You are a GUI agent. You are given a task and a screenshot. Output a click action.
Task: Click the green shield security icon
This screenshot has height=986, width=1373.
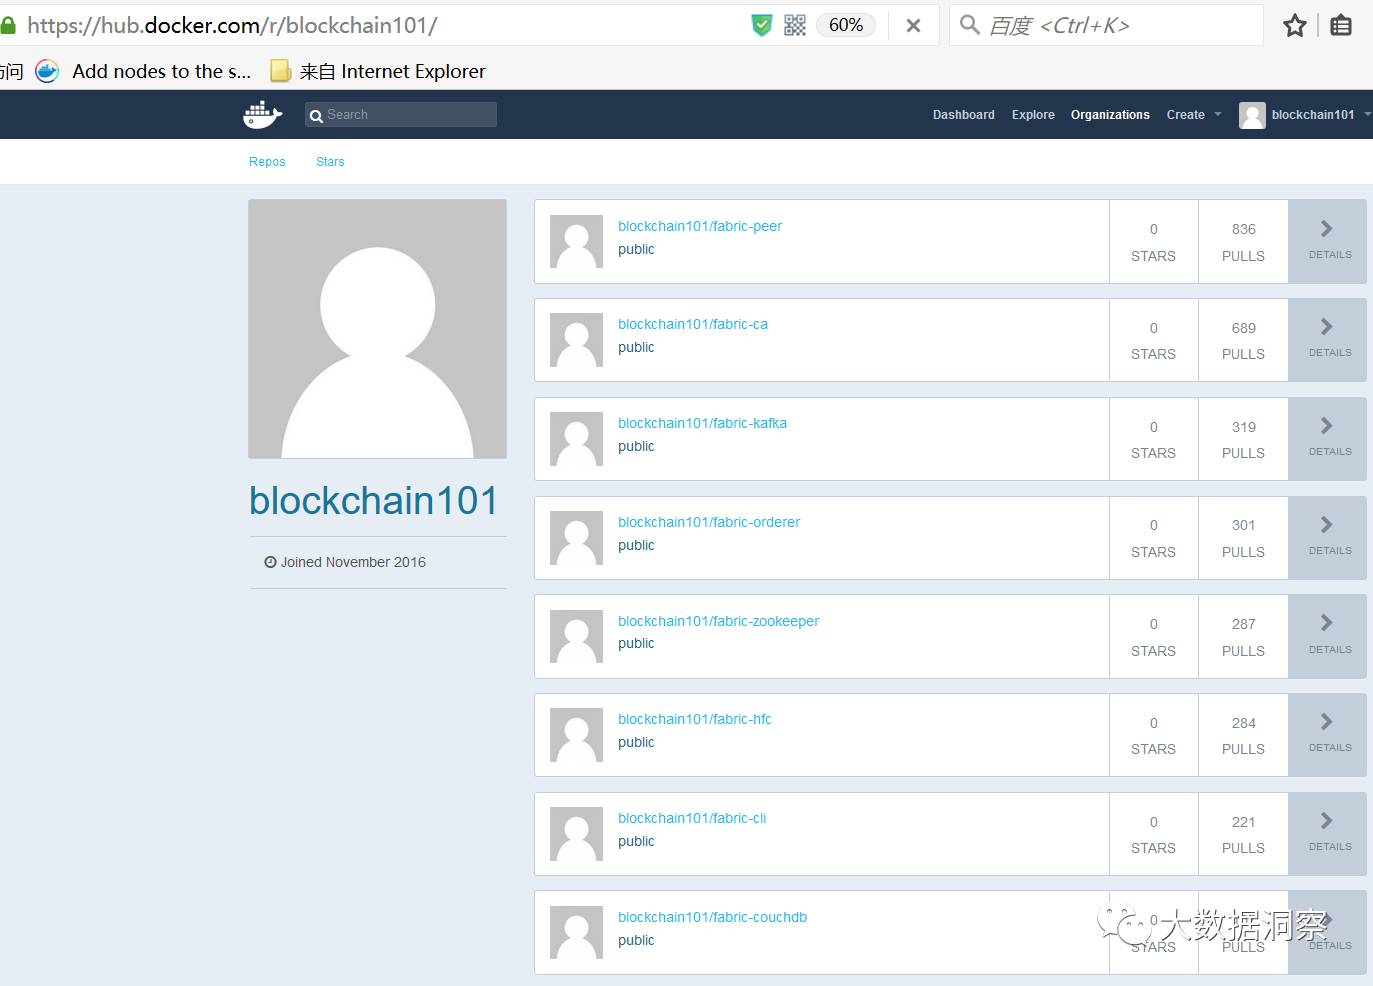tap(762, 25)
